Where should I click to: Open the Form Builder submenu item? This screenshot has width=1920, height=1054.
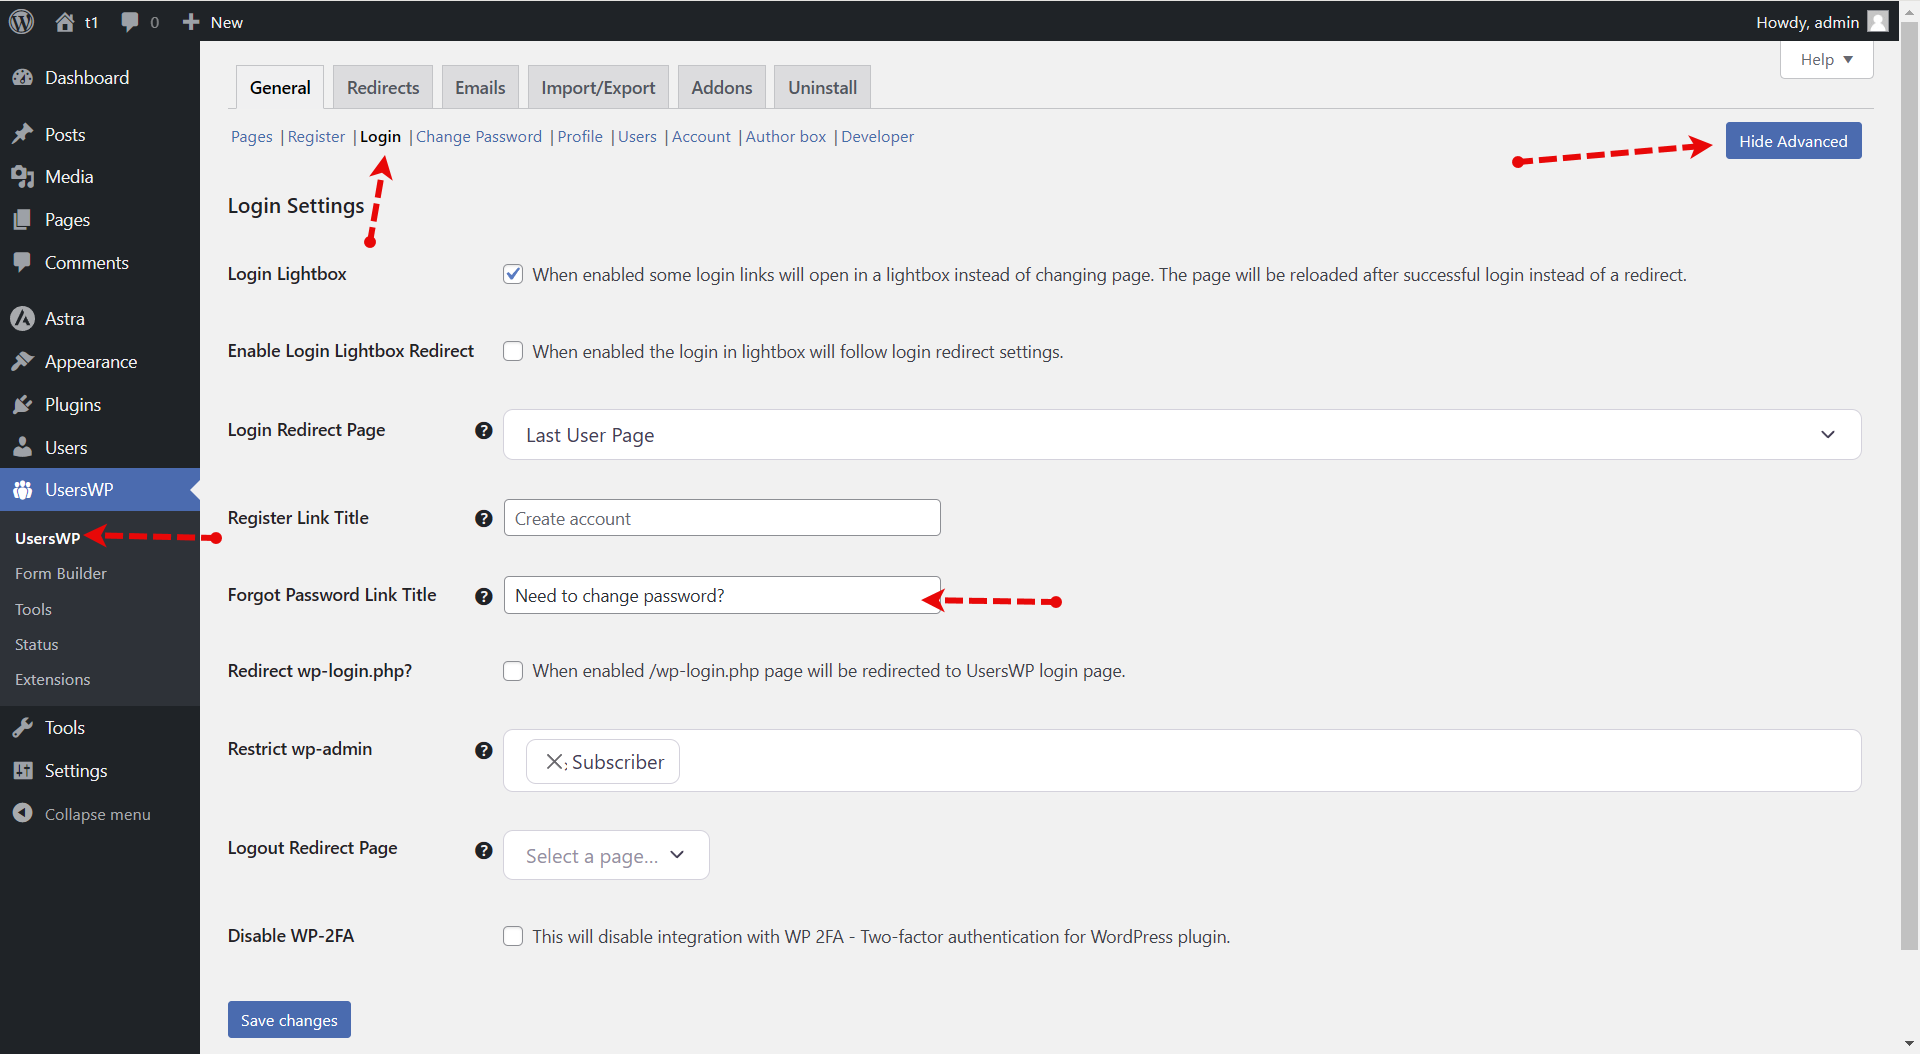(x=61, y=574)
